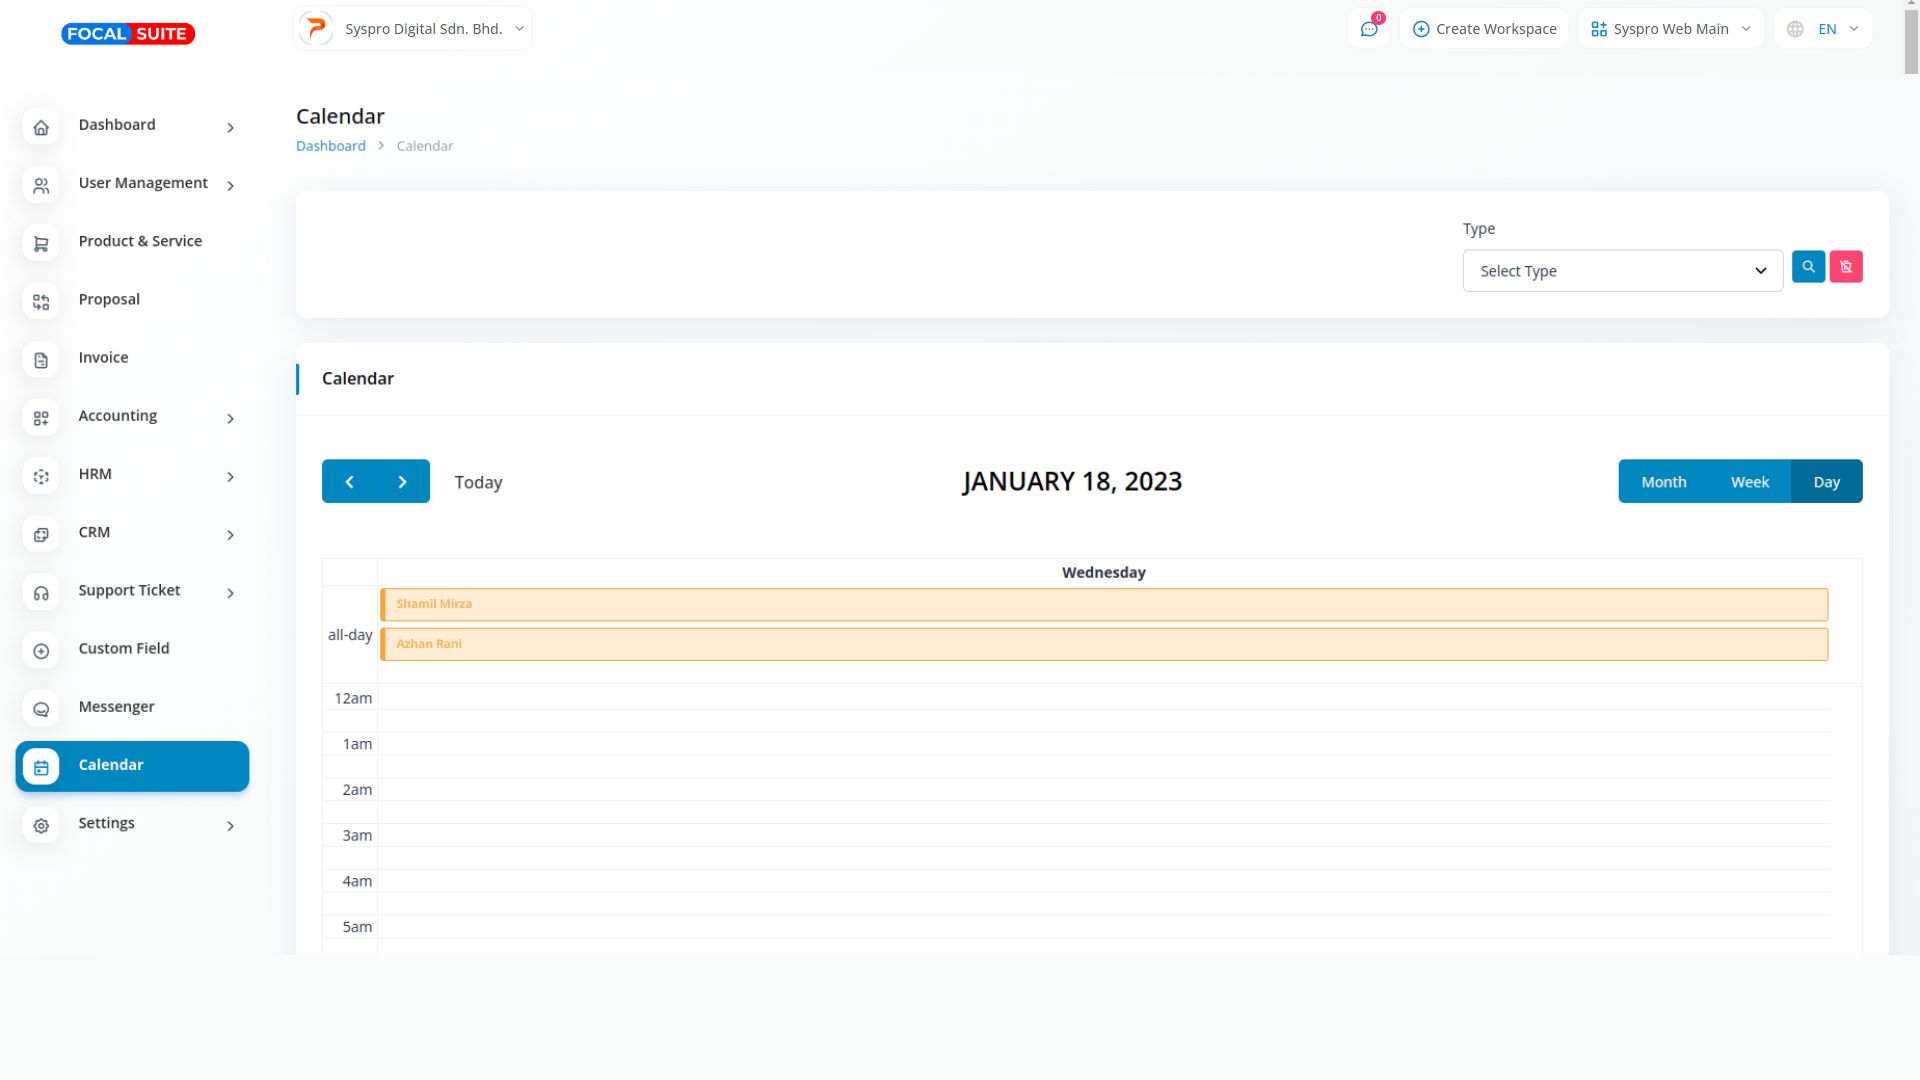The width and height of the screenshot is (1920, 1080).
Task: Open Syspro Digital Sdn. Bhd. company dropdown
Action: [413, 29]
